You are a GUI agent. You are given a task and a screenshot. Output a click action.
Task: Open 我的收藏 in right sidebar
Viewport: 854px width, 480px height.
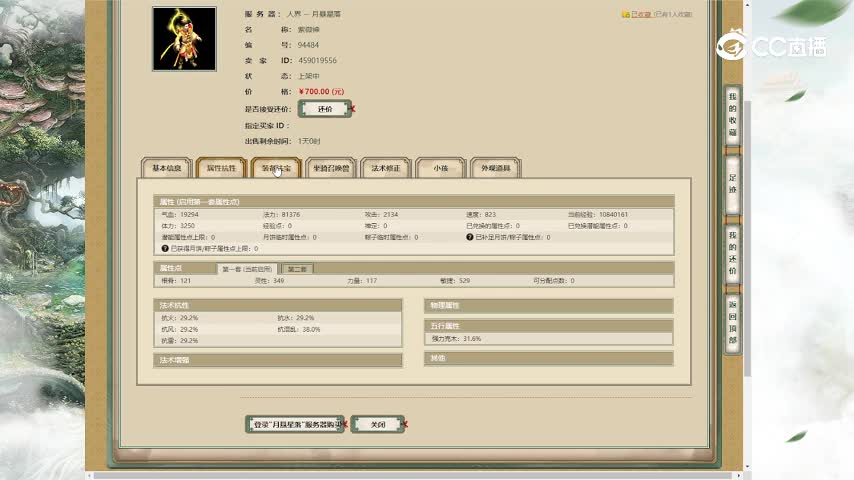[x=732, y=114]
